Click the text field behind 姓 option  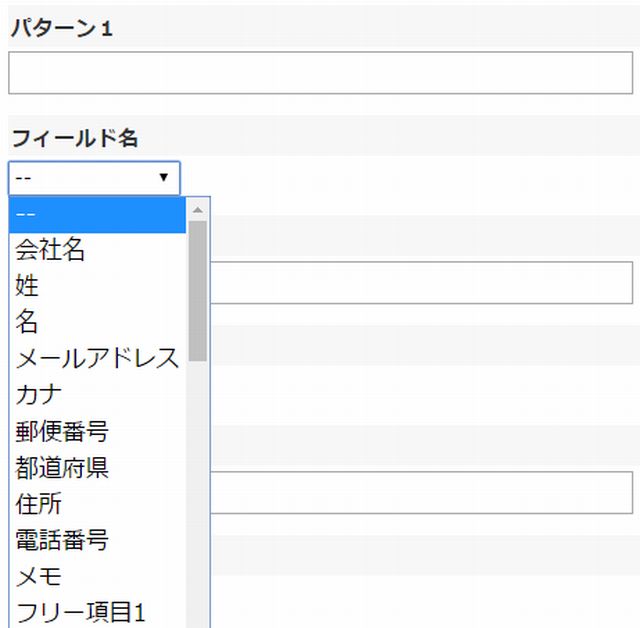click(x=421, y=282)
